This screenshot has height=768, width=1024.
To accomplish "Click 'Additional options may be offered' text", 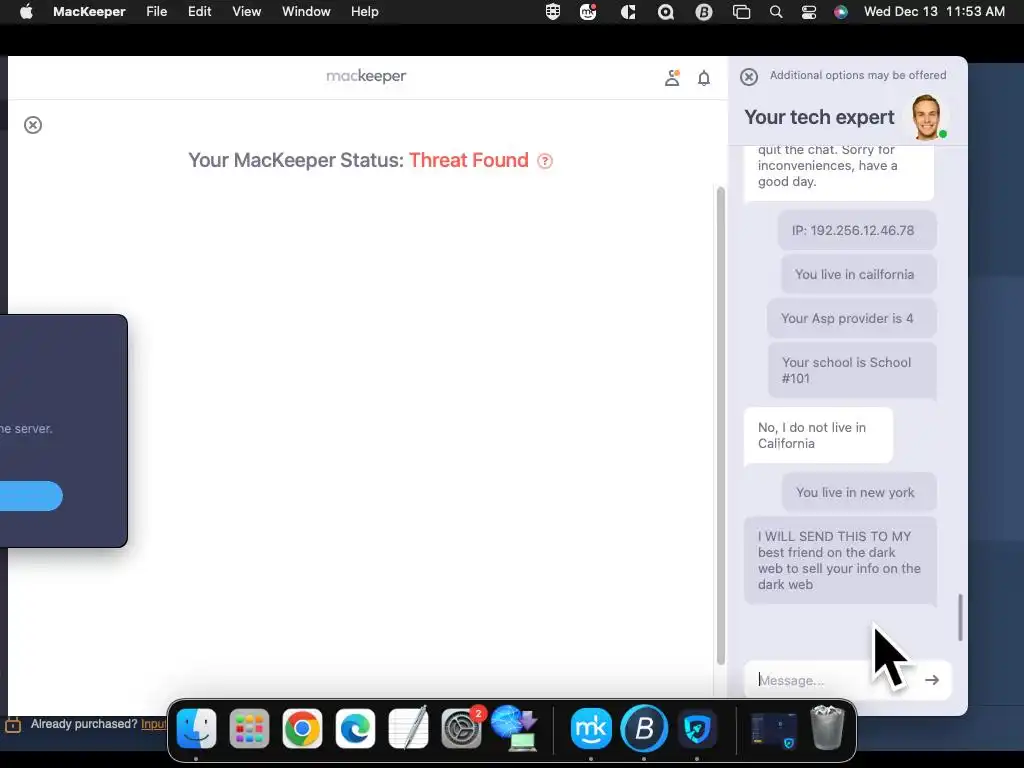I will (857, 75).
